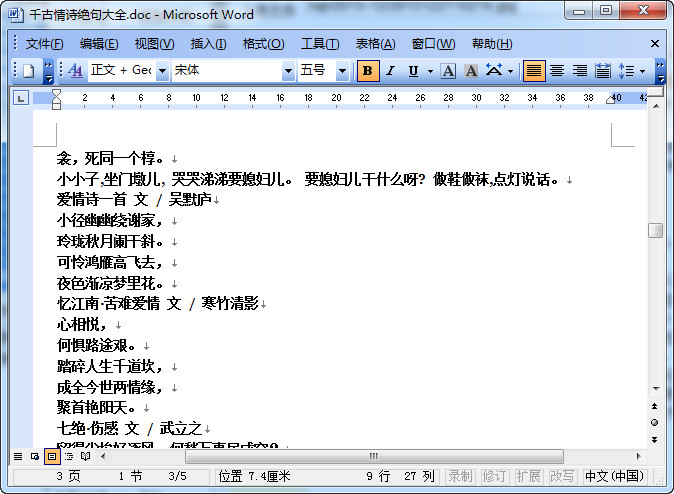This screenshot has height=494, width=674.
Task: Split the window with the splitter above scrollbar
Action: (x=656, y=93)
